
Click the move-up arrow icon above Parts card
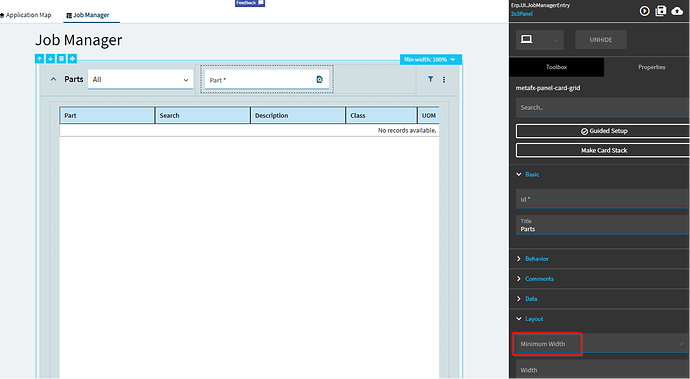40,58
